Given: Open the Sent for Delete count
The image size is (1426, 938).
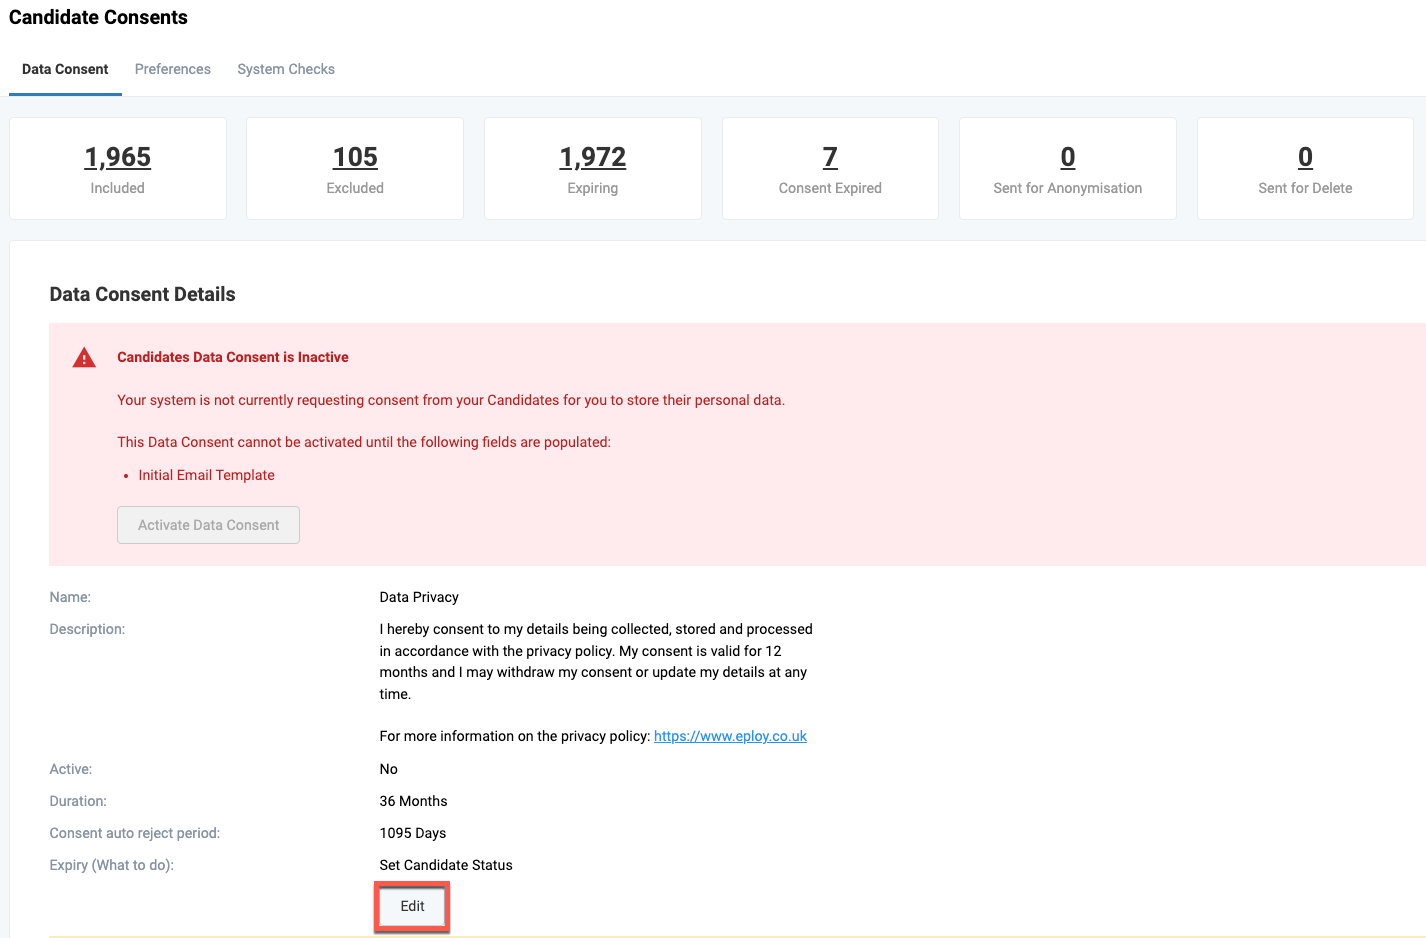Looking at the screenshot, I should [x=1304, y=156].
